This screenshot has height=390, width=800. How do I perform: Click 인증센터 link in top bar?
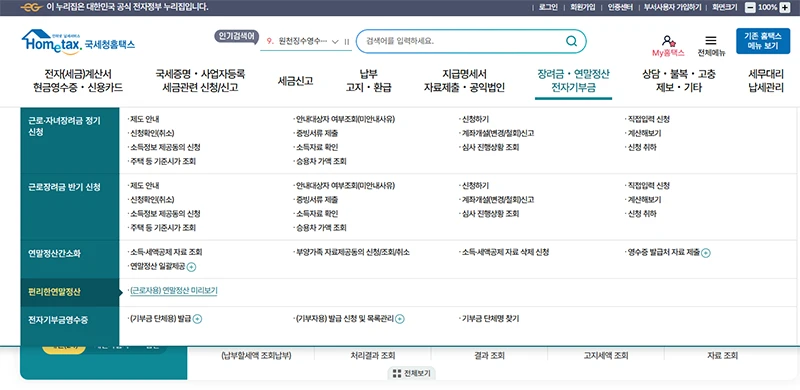(x=620, y=7)
